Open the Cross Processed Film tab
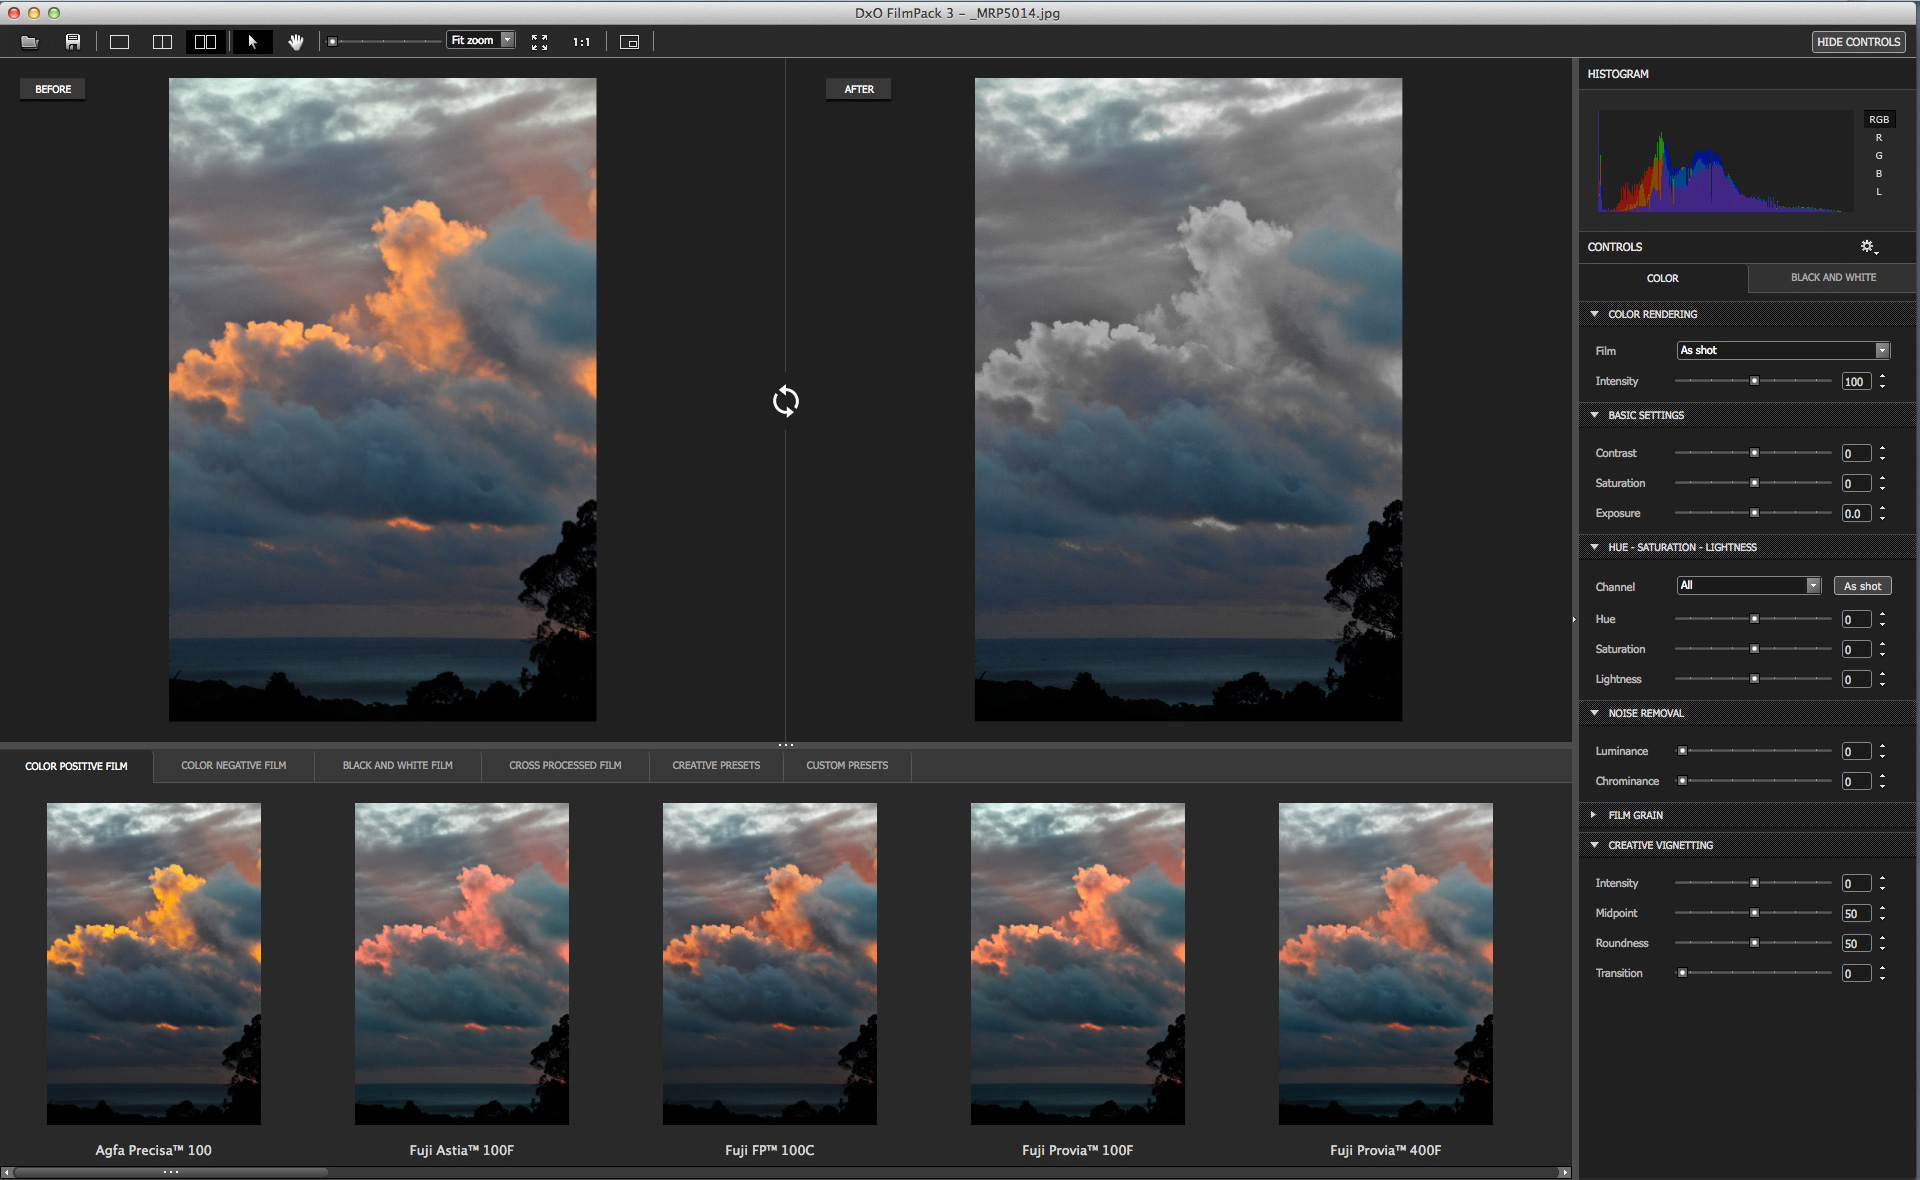1920x1180 pixels. (565, 766)
